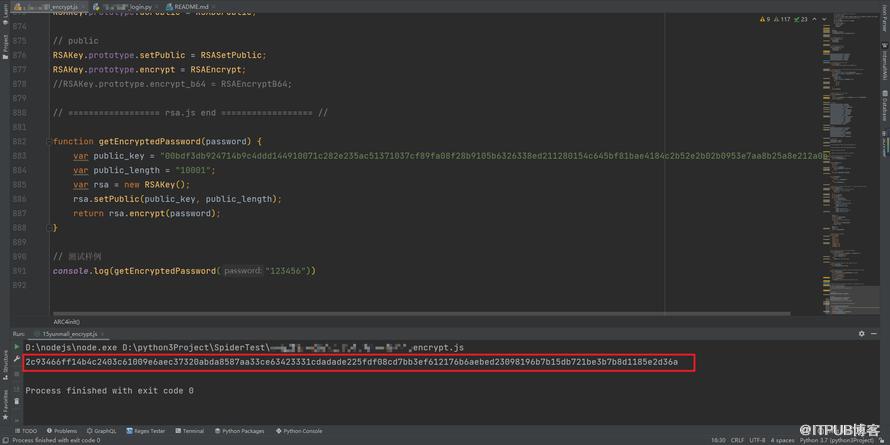Click line number 885 in the gutter
This screenshot has width=890, height=445.
tap(19, 185)
